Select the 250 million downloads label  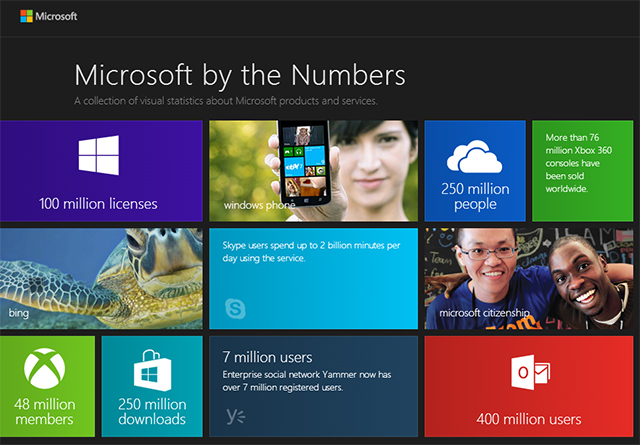click(x=152, y=412)
